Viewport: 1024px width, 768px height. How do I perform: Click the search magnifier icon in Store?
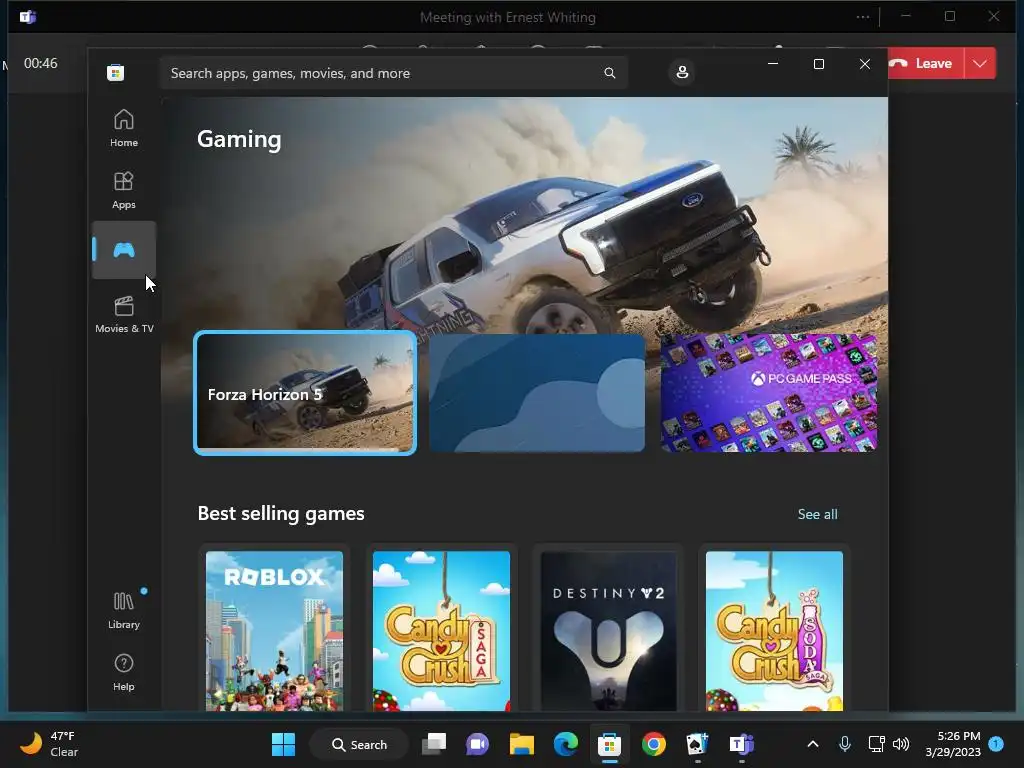[x=609, y=72]
